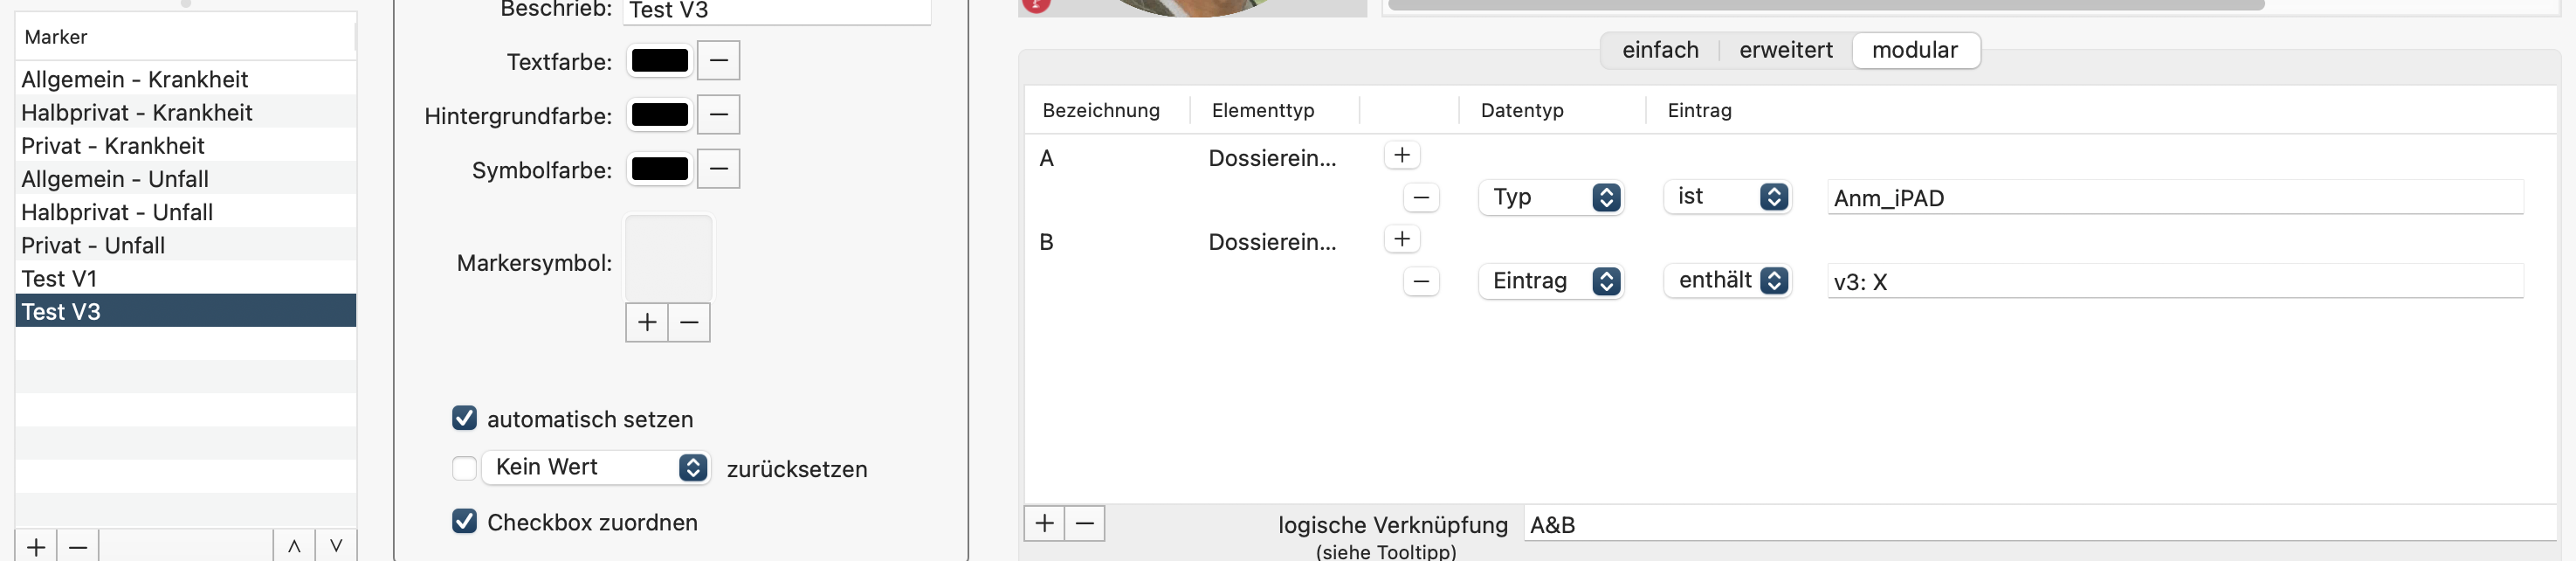Uncheck Checkbox zuordnen option
Viewport: 2576px width, 561px height.
(x=464, y=521)
